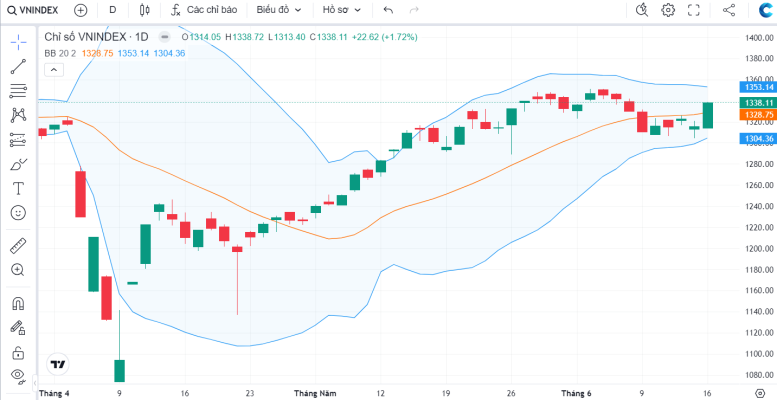Click the C1338.11 close value
This screenshot has height=400, width=777.
click(x=329, y=37)
